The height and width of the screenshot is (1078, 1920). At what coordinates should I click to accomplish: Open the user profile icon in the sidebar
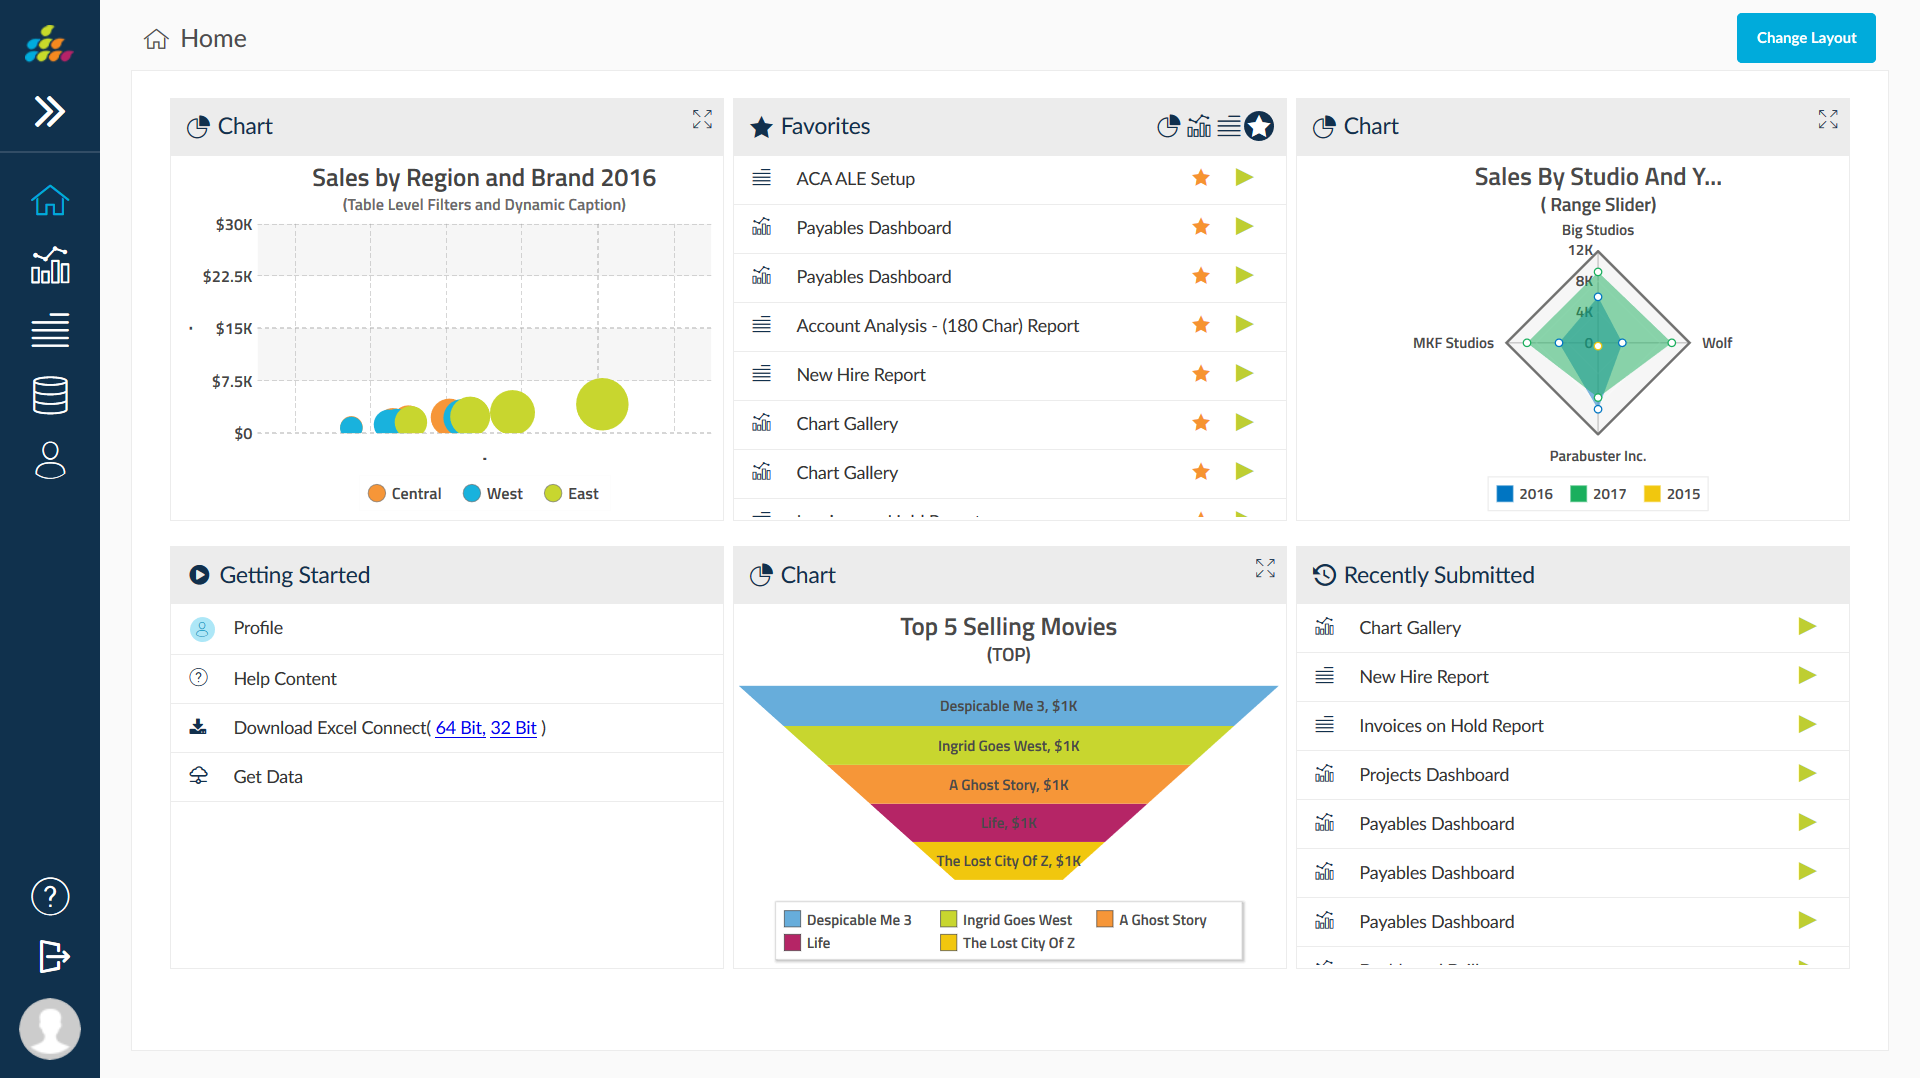pyautogui.click(x=49, y=460)
